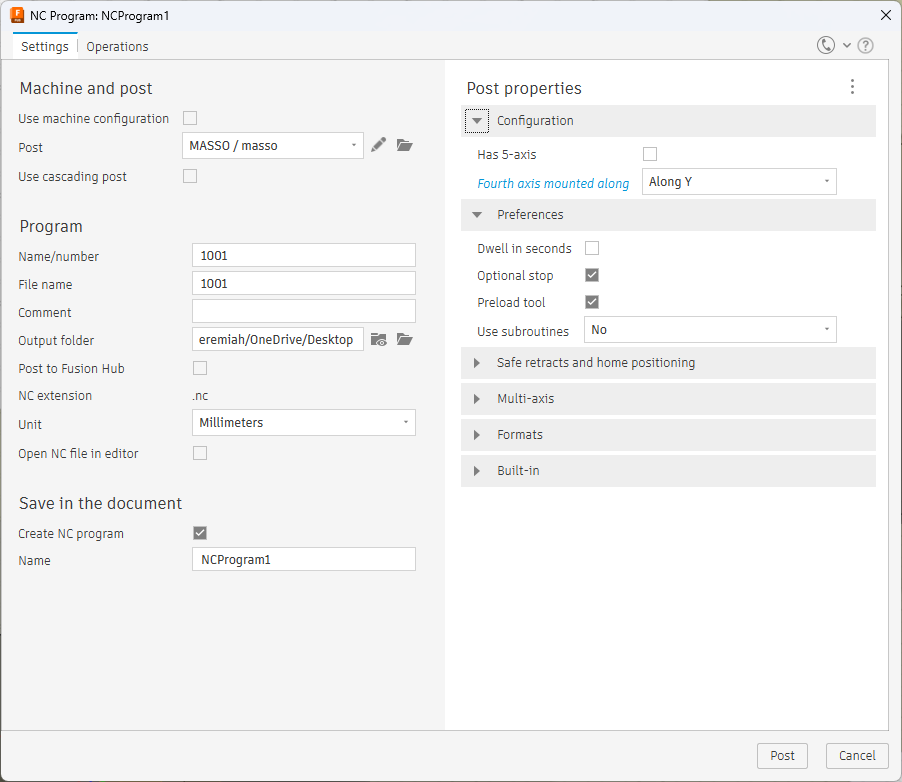Open post library folder icon

[x=404, y=145]
